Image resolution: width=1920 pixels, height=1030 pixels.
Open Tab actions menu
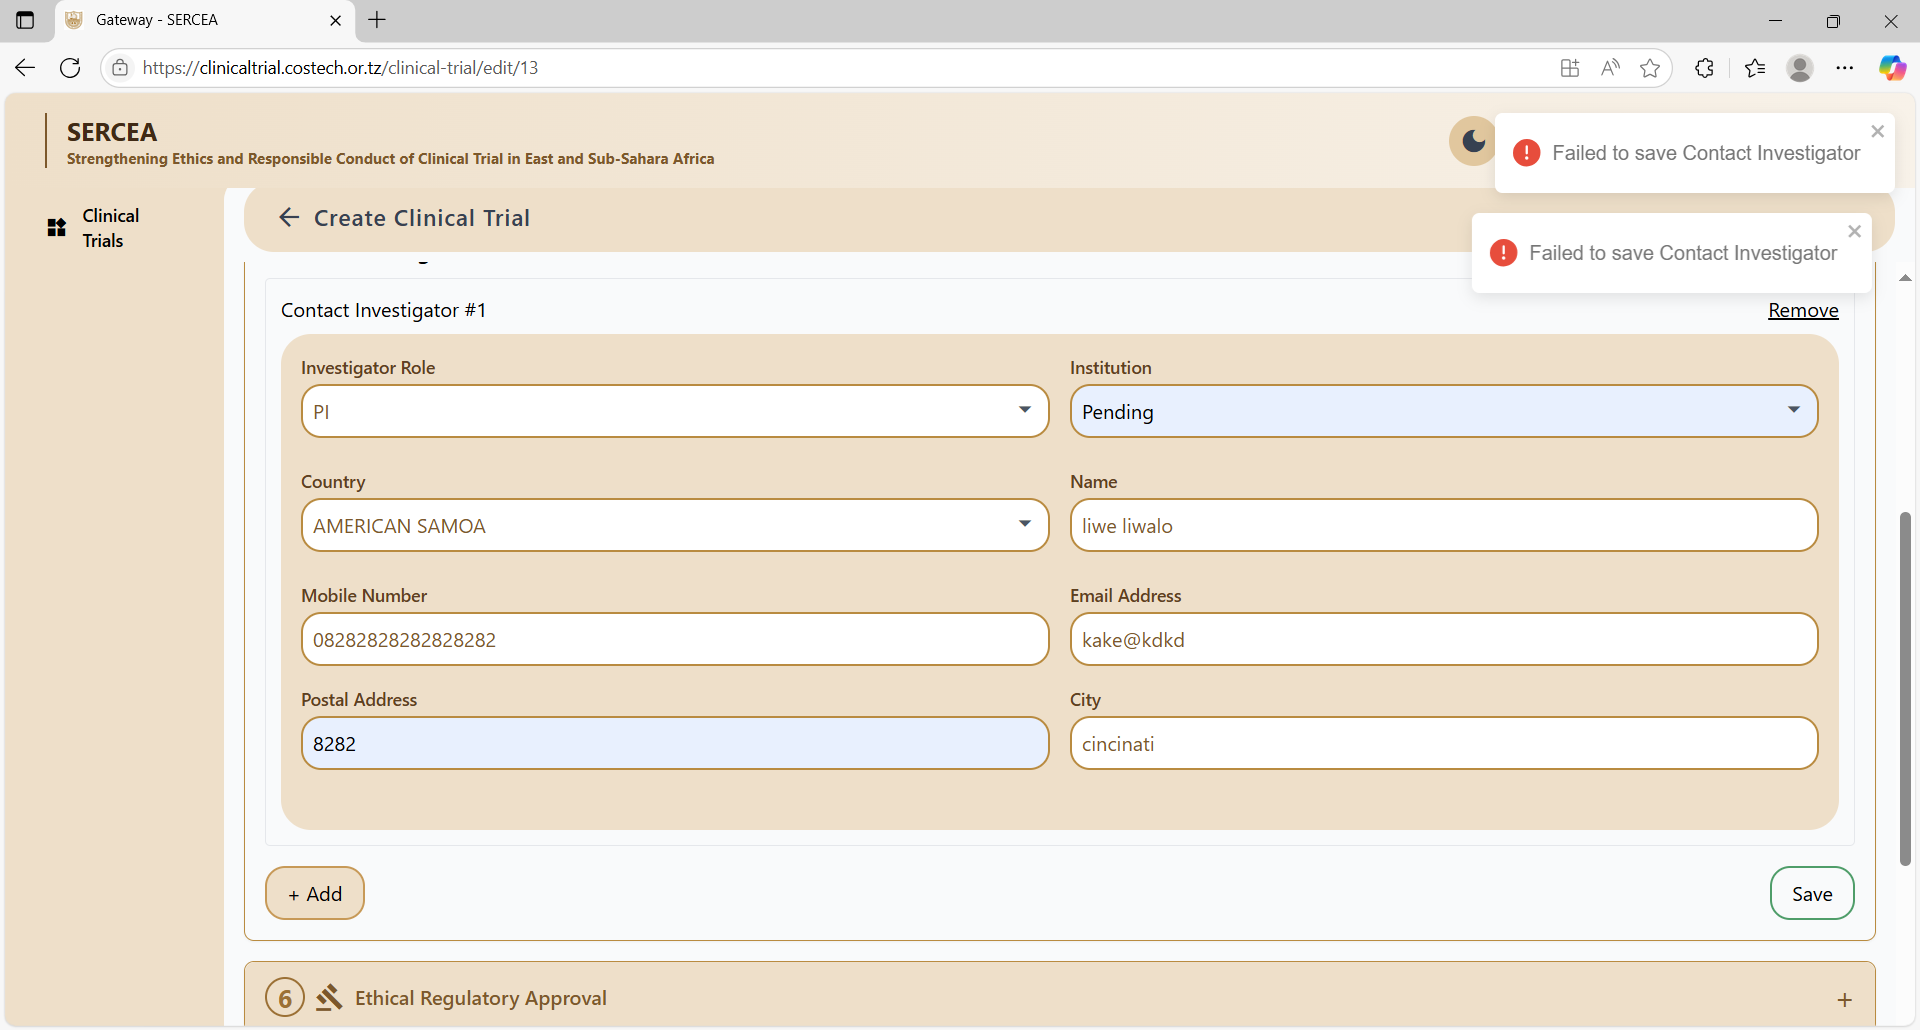point(25,20)
